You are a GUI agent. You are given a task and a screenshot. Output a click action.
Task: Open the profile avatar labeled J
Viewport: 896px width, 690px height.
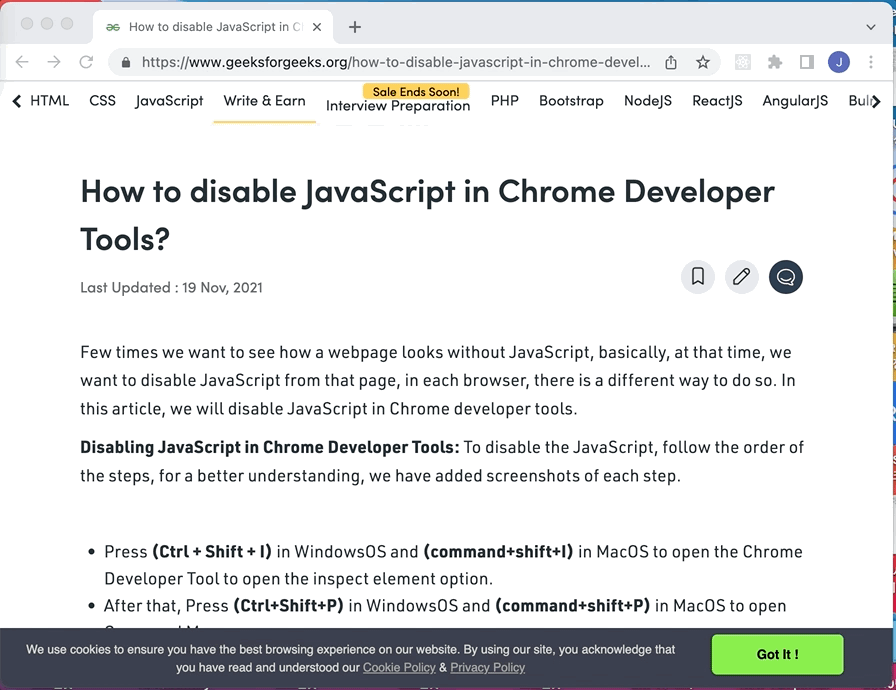click(838, 62)
